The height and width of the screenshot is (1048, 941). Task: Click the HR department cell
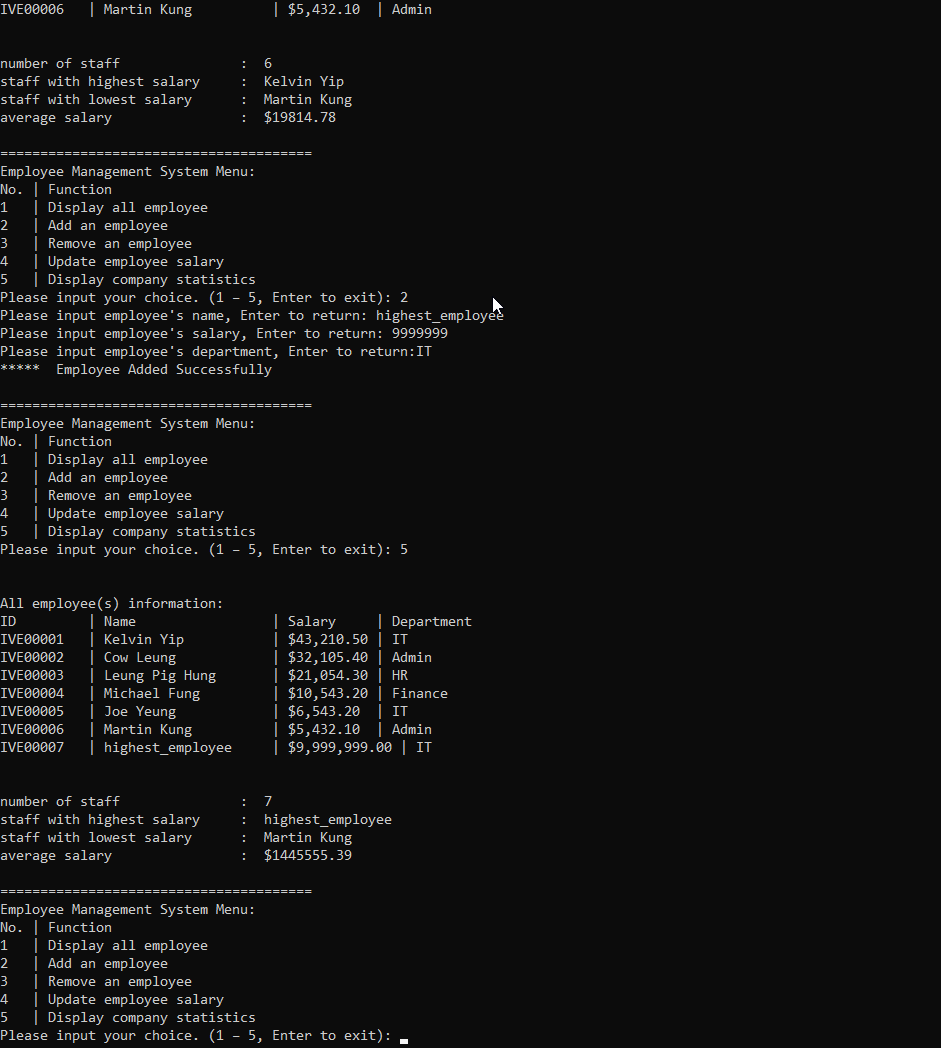(400, 676)
